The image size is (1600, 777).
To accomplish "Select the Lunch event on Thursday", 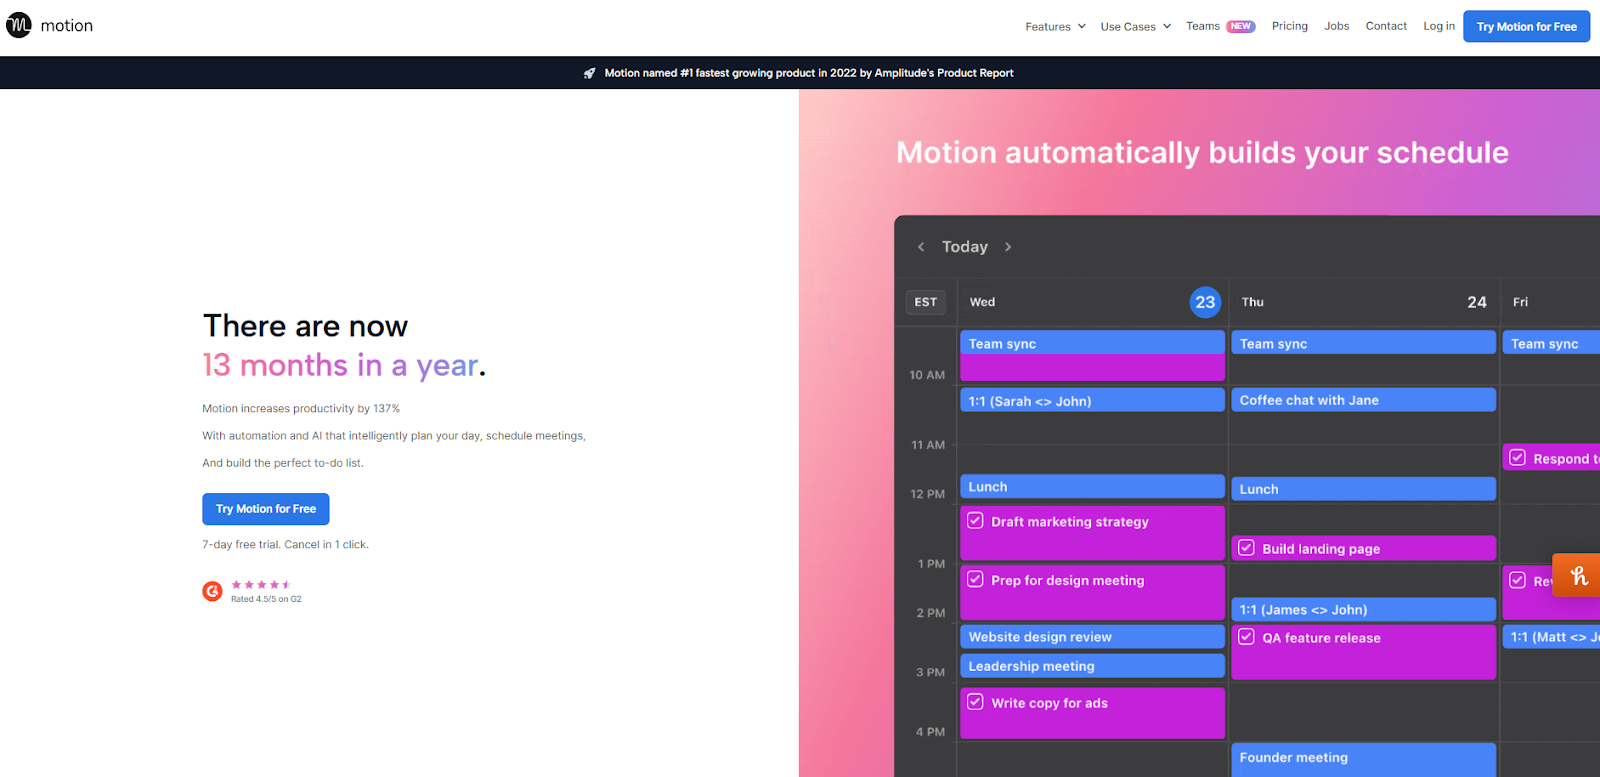I will [x=1364, y=489].
